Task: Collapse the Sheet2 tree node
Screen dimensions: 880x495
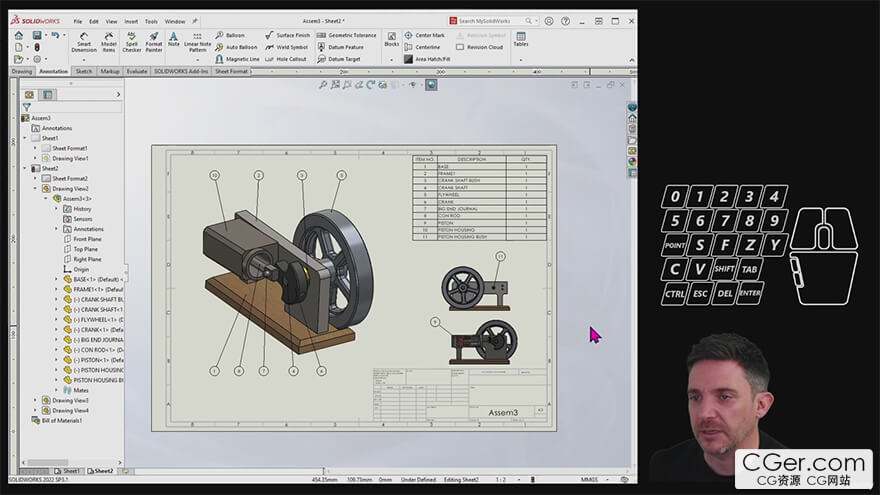Action: pyautogui.click(x=25, y=168)
